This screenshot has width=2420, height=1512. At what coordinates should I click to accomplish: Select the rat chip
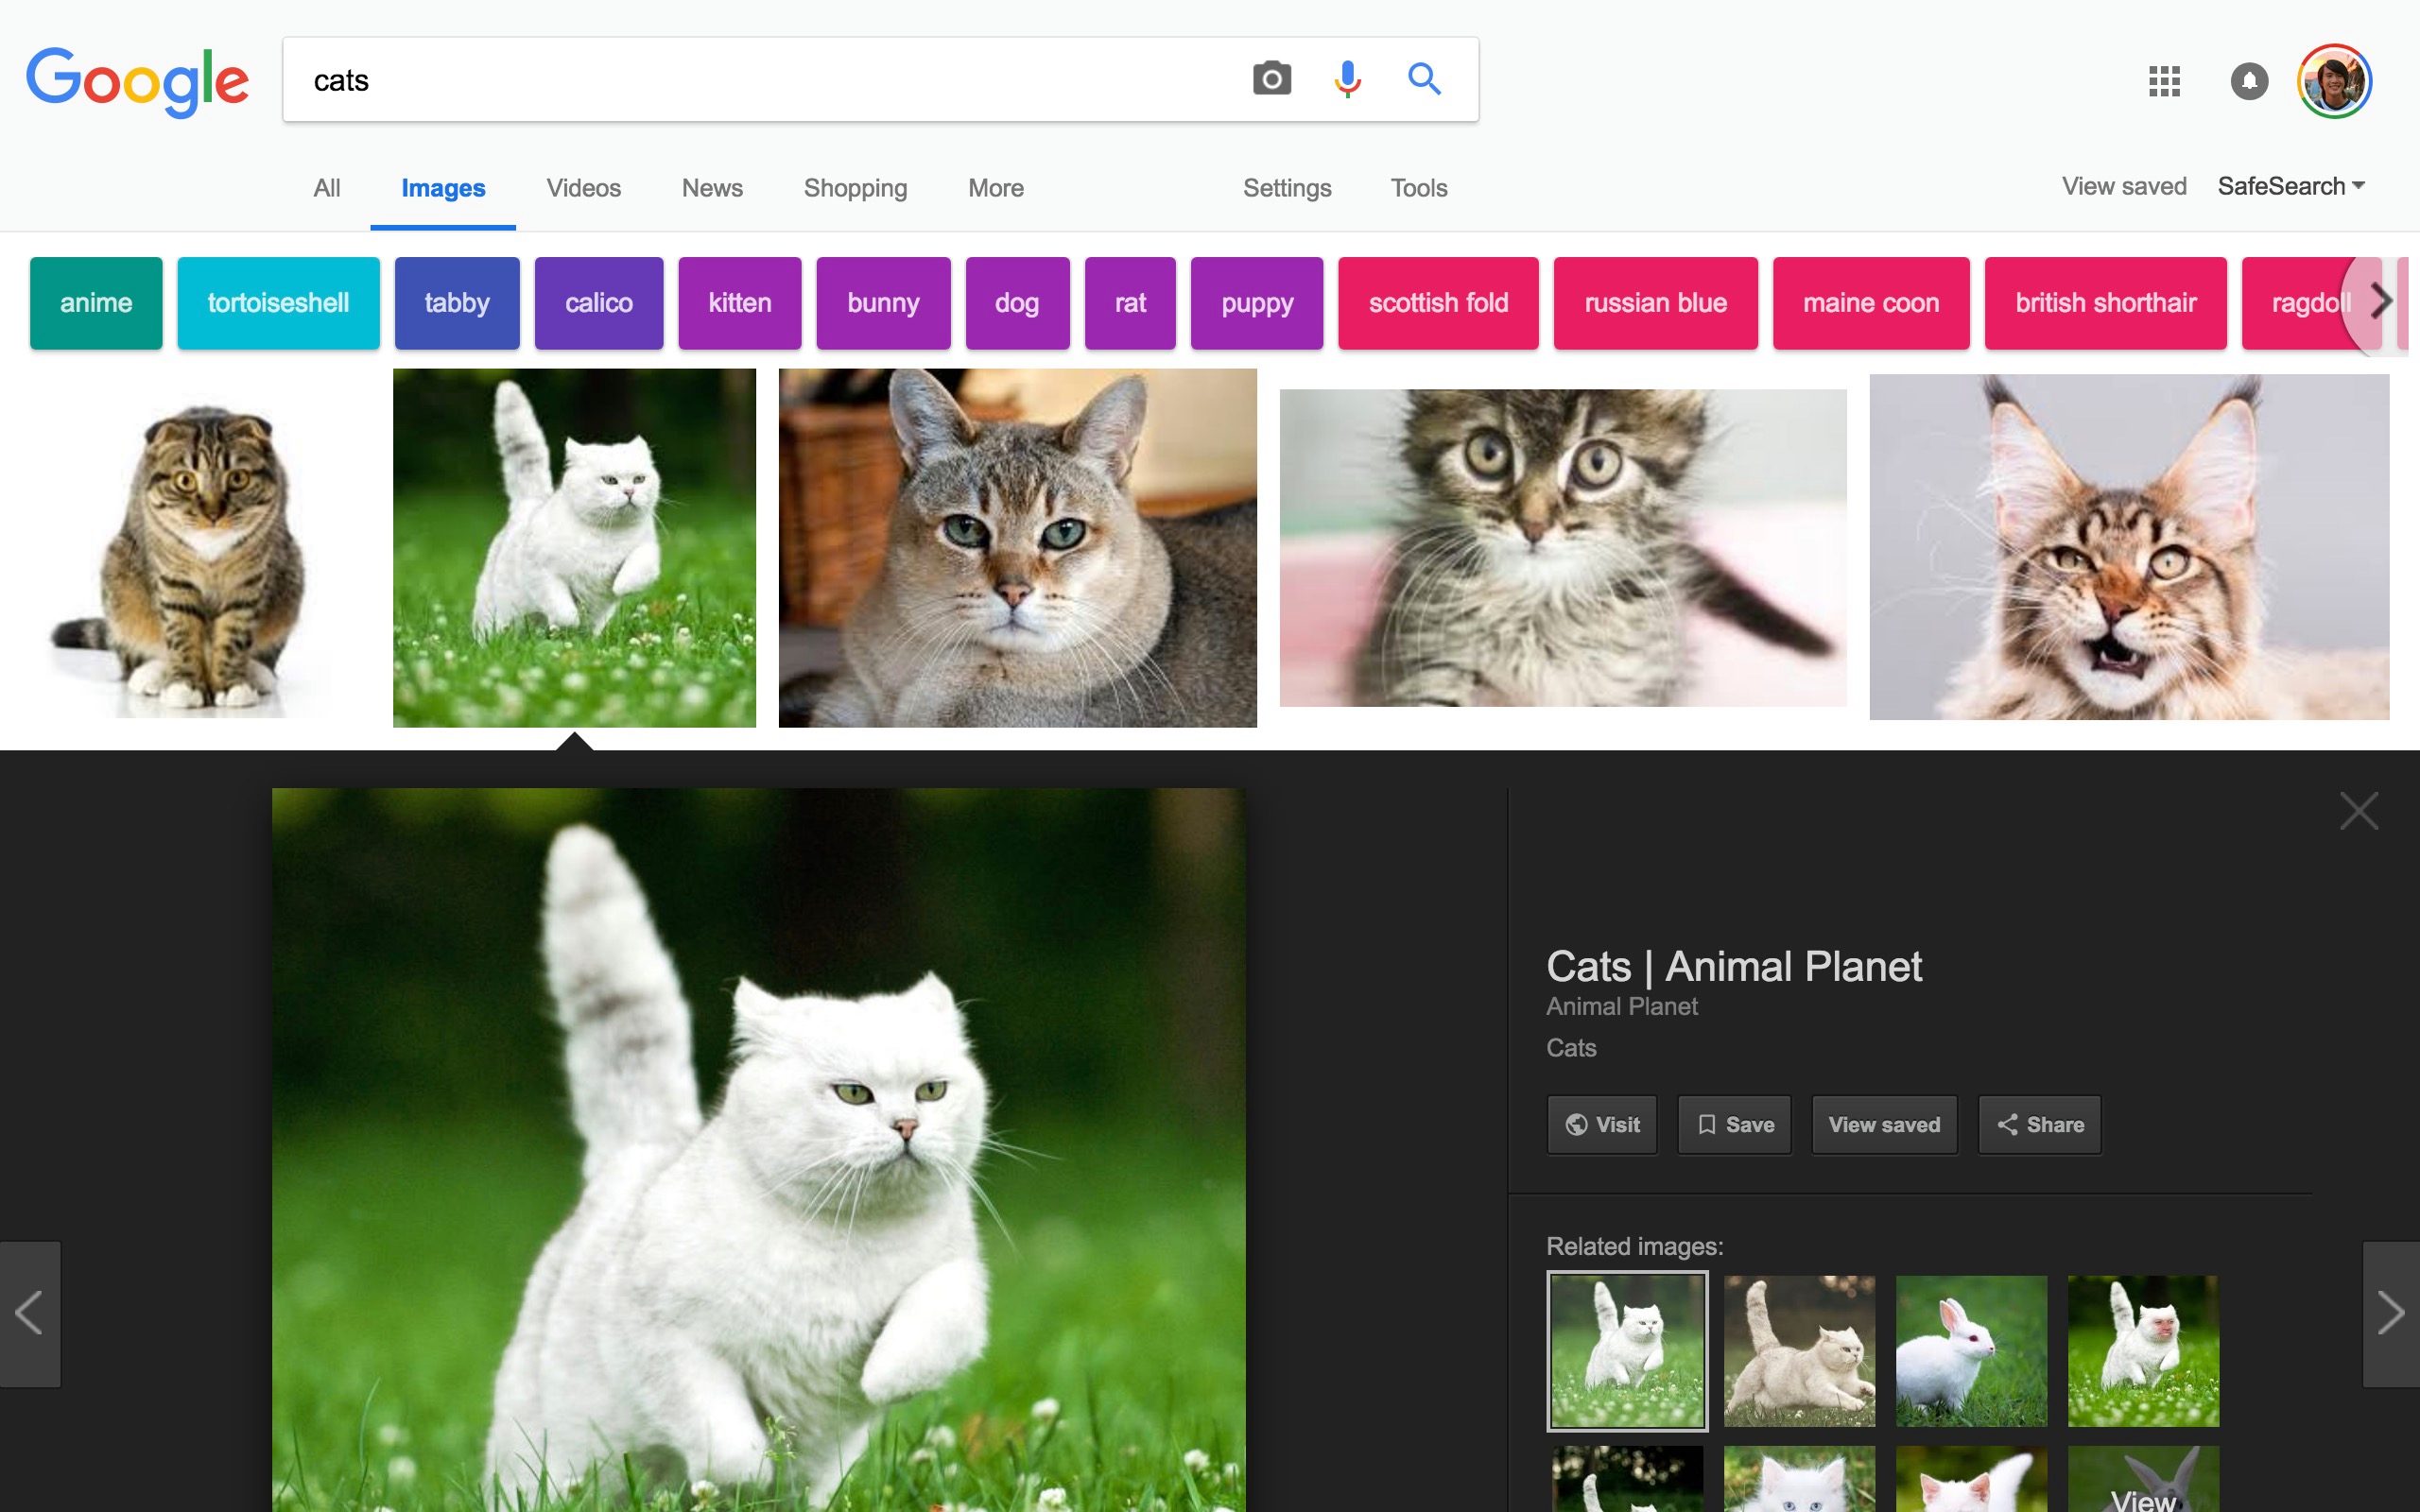(1130, 303)
